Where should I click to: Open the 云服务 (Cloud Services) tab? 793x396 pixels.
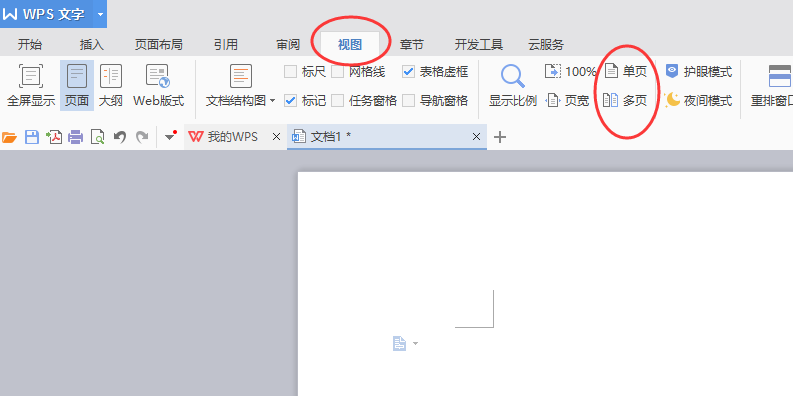click(x=546, y=45)
